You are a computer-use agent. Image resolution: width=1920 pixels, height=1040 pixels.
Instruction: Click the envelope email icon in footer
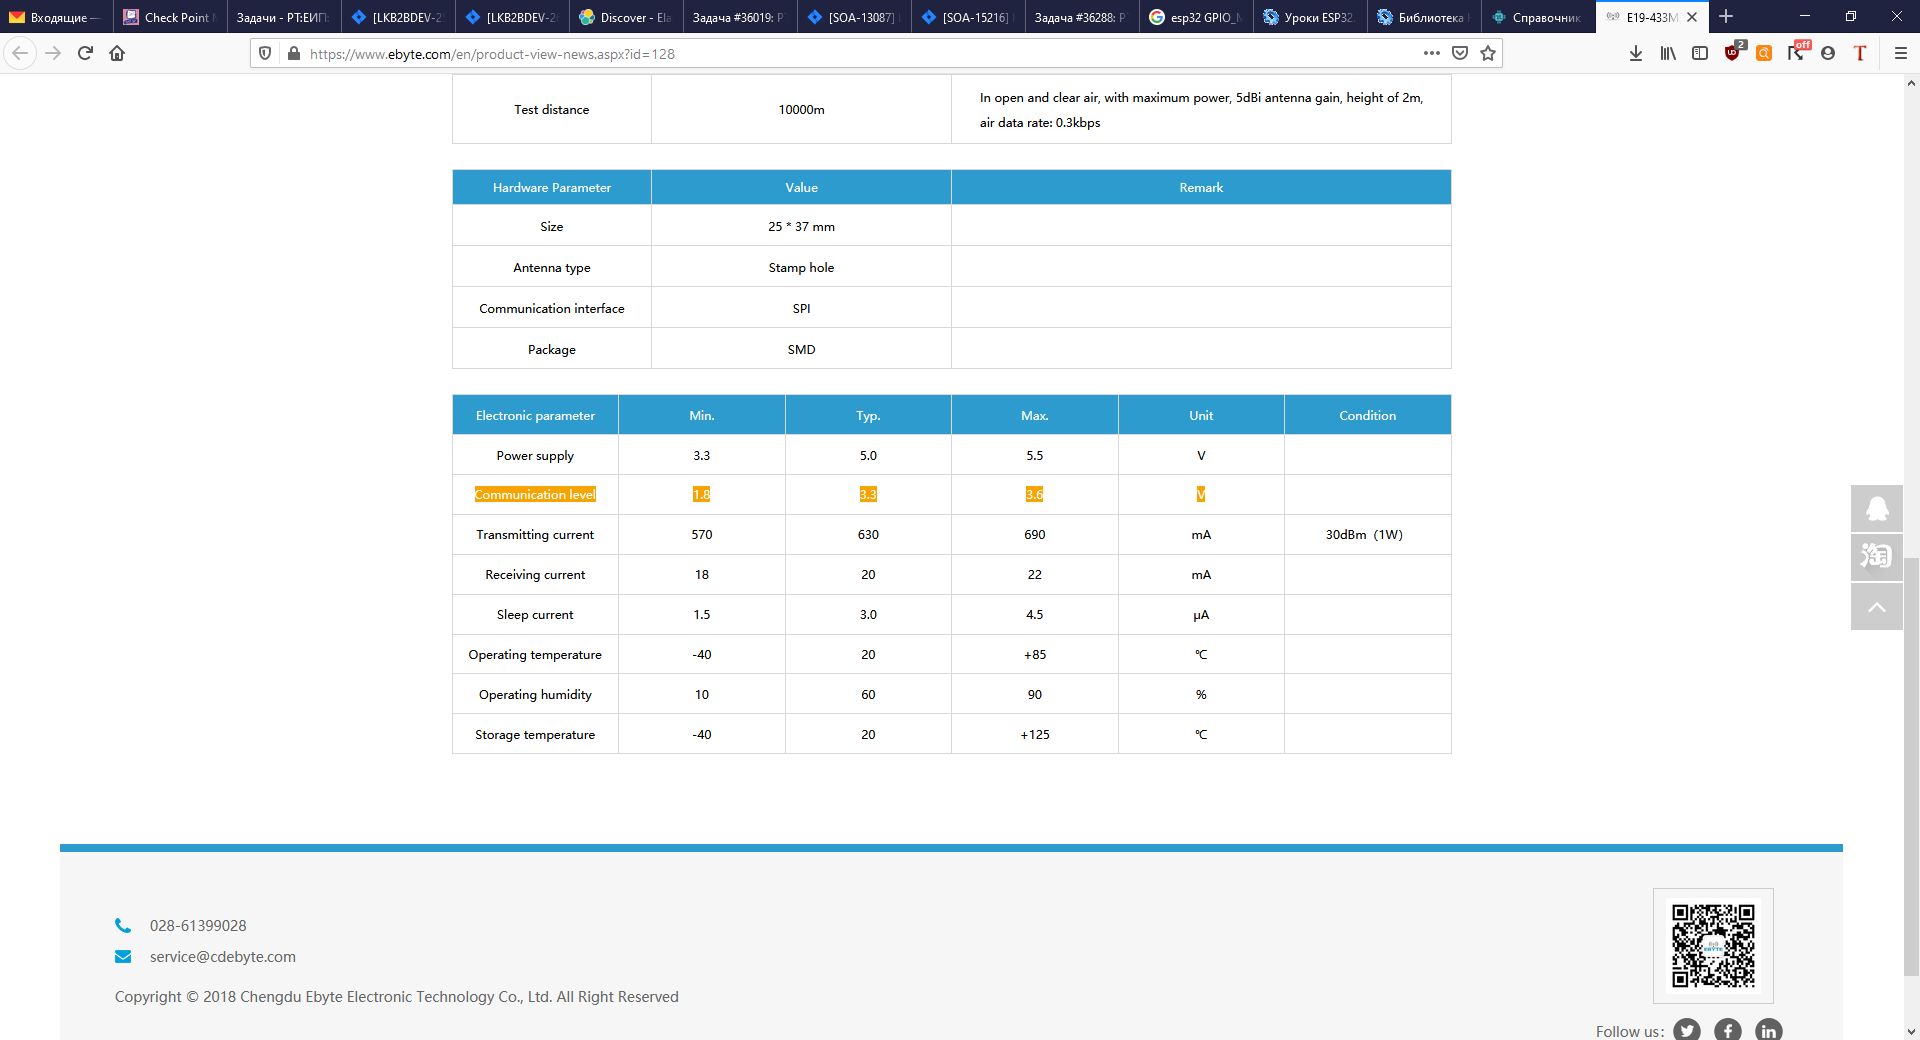click(x=123, y=957)
